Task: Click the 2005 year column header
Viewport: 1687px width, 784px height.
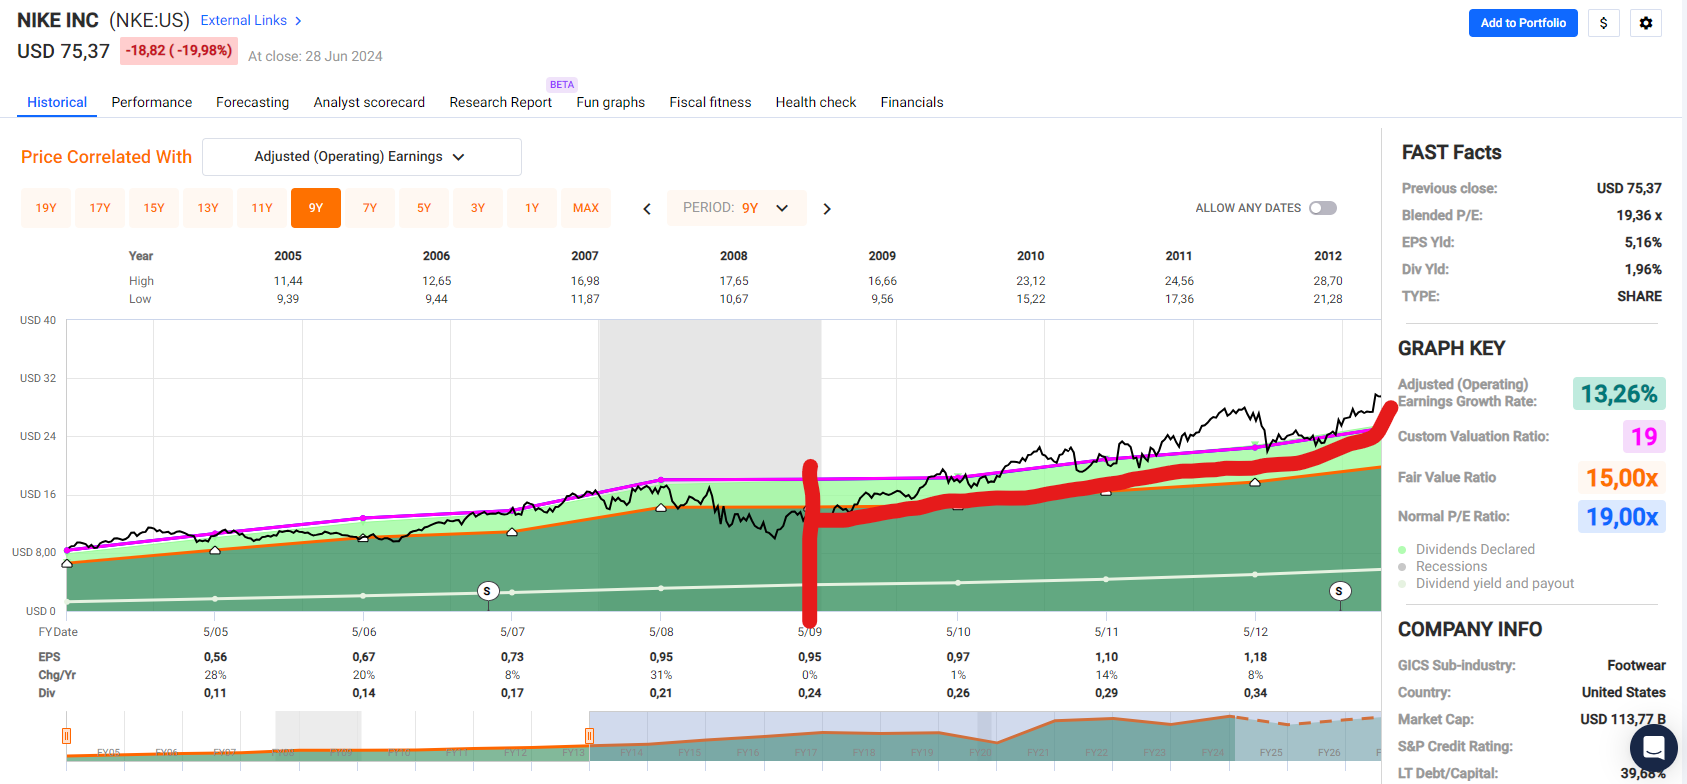Action: pos(288,256)
